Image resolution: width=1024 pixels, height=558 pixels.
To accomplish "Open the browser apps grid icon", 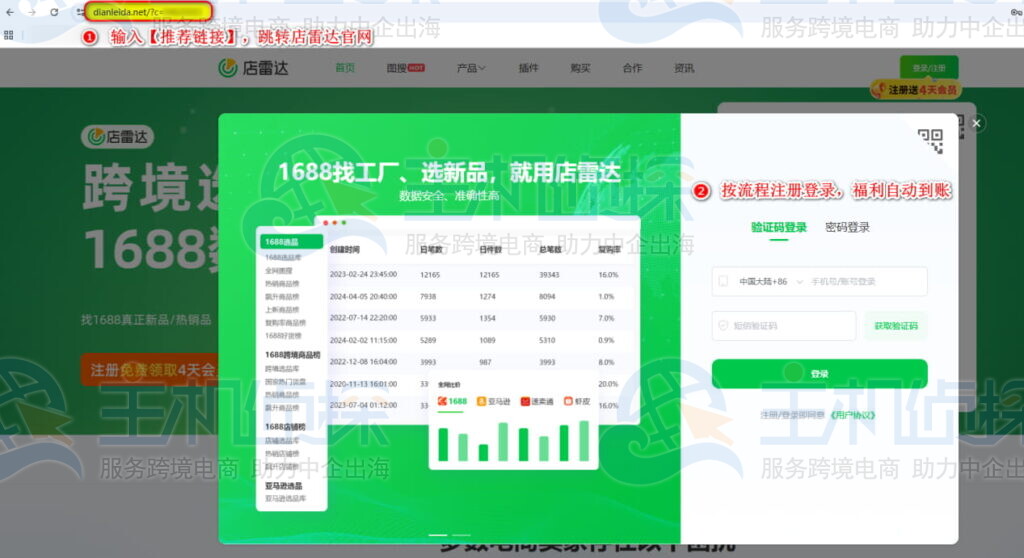I will pyautogui.click(x=8, y=35).
